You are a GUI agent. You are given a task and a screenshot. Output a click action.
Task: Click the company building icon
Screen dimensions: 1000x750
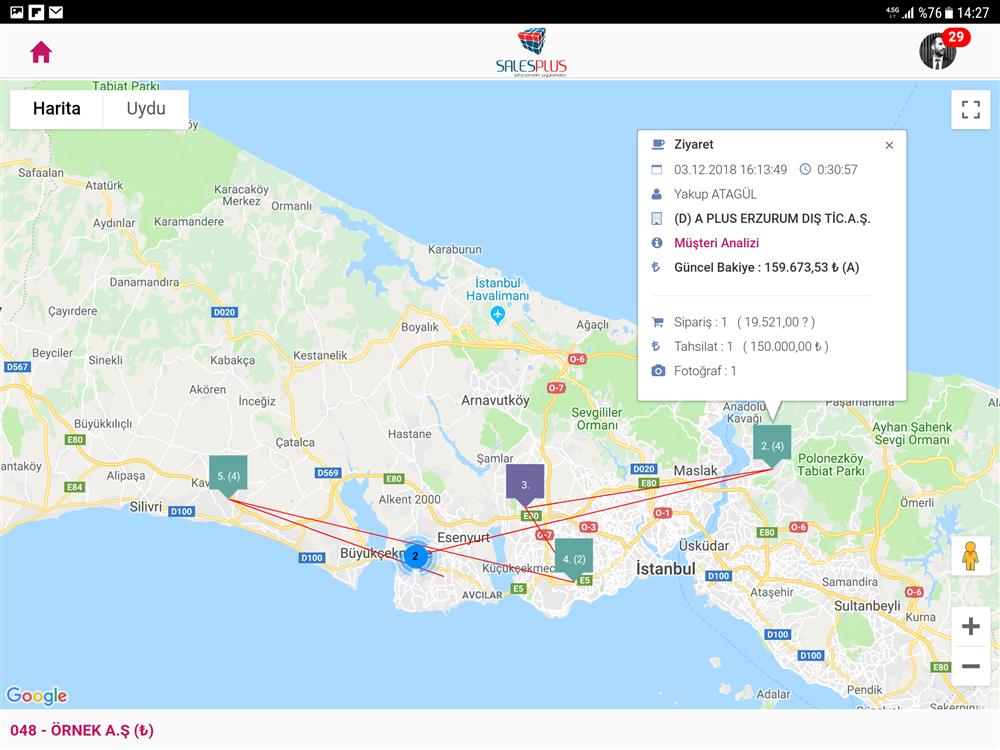click(657, 219)
